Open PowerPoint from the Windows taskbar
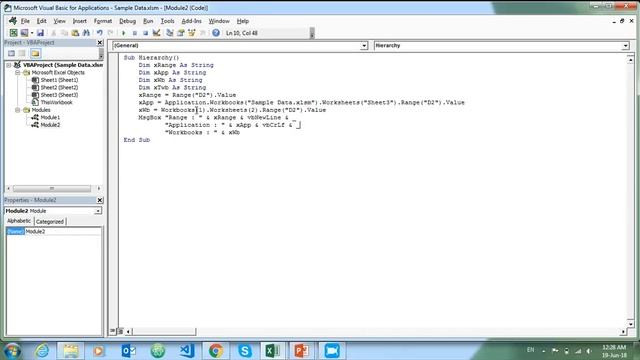Screen dimensions: 640x360 click(302, 351)
